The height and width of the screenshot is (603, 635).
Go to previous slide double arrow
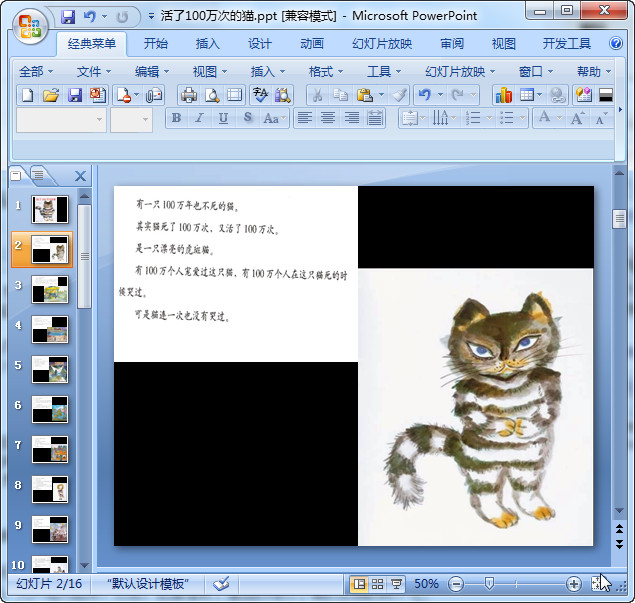coord(619,528)
